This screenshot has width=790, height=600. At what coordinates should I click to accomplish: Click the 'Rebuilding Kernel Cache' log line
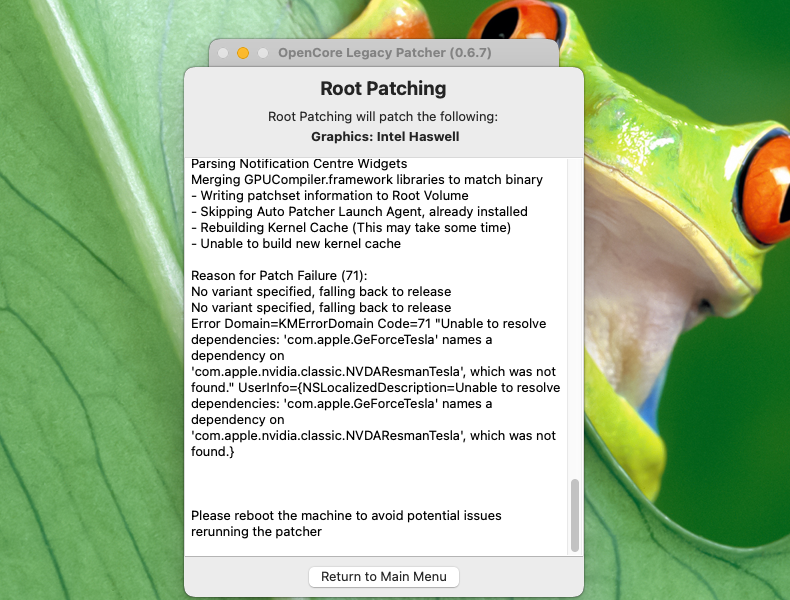[x=351, y=228]
